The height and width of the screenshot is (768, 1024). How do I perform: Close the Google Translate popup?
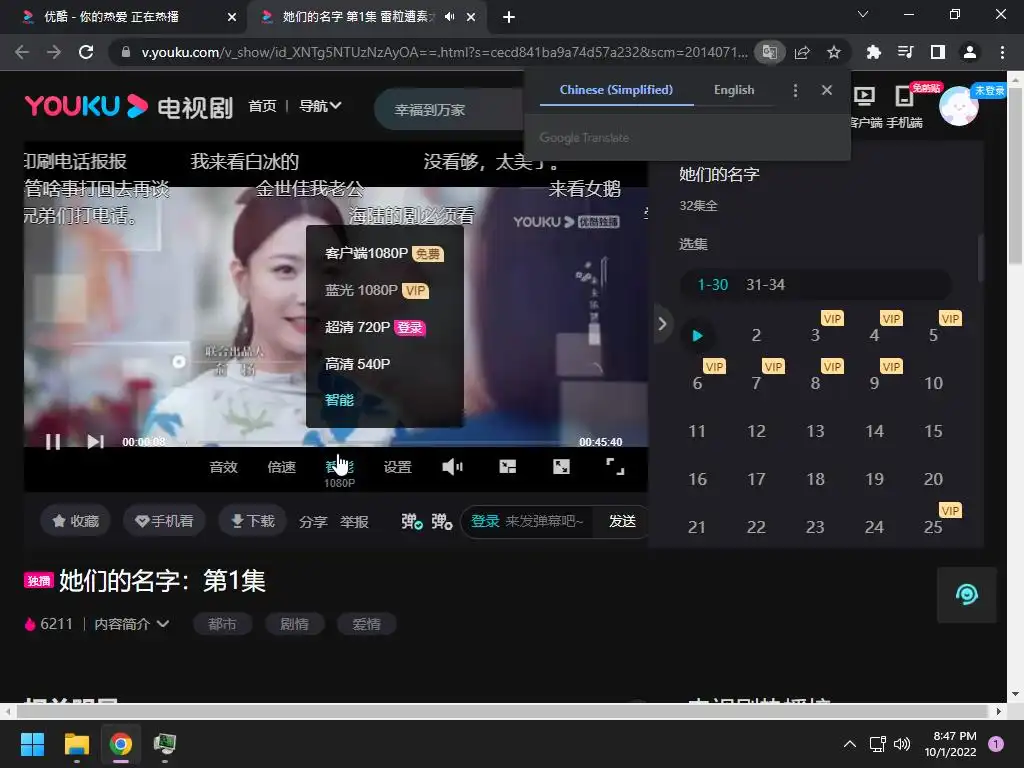point(827,90)
